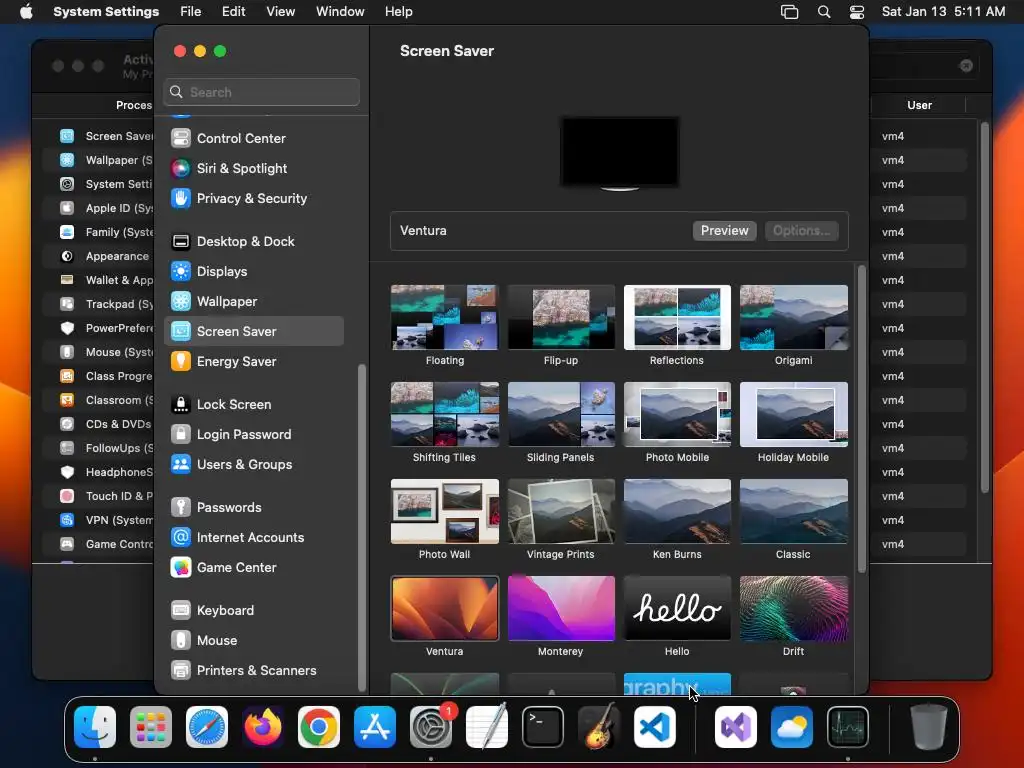Click the Options... button
The height and width of the screenshot is (768, 1024).
801,231
